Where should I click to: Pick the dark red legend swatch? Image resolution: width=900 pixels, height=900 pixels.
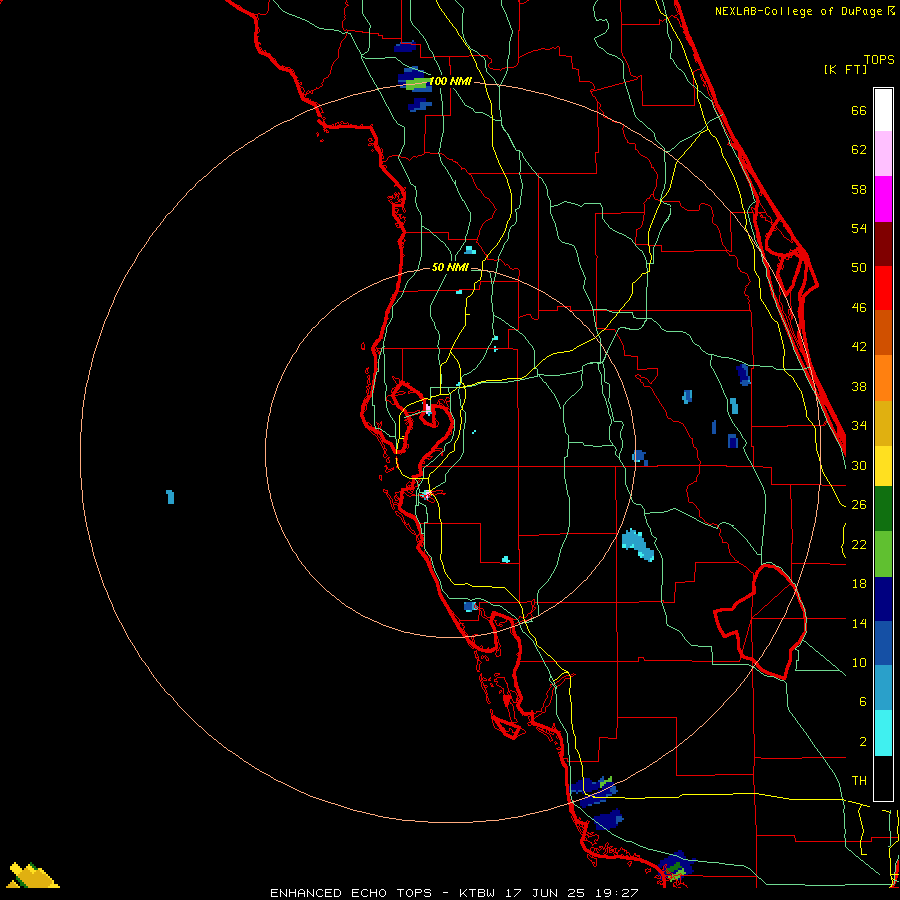[883, 244]
